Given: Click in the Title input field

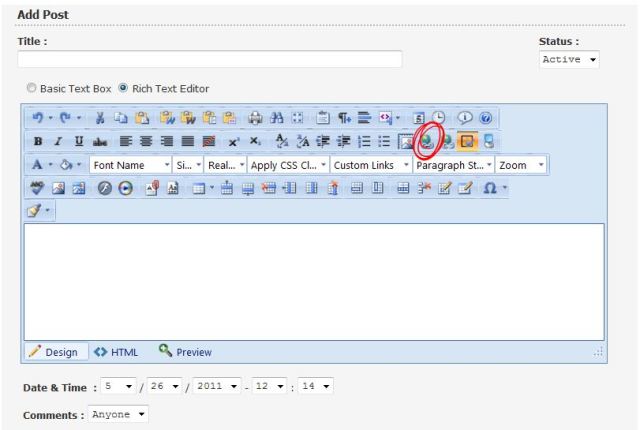Looking at the screenshot, I should coord(210,60).
